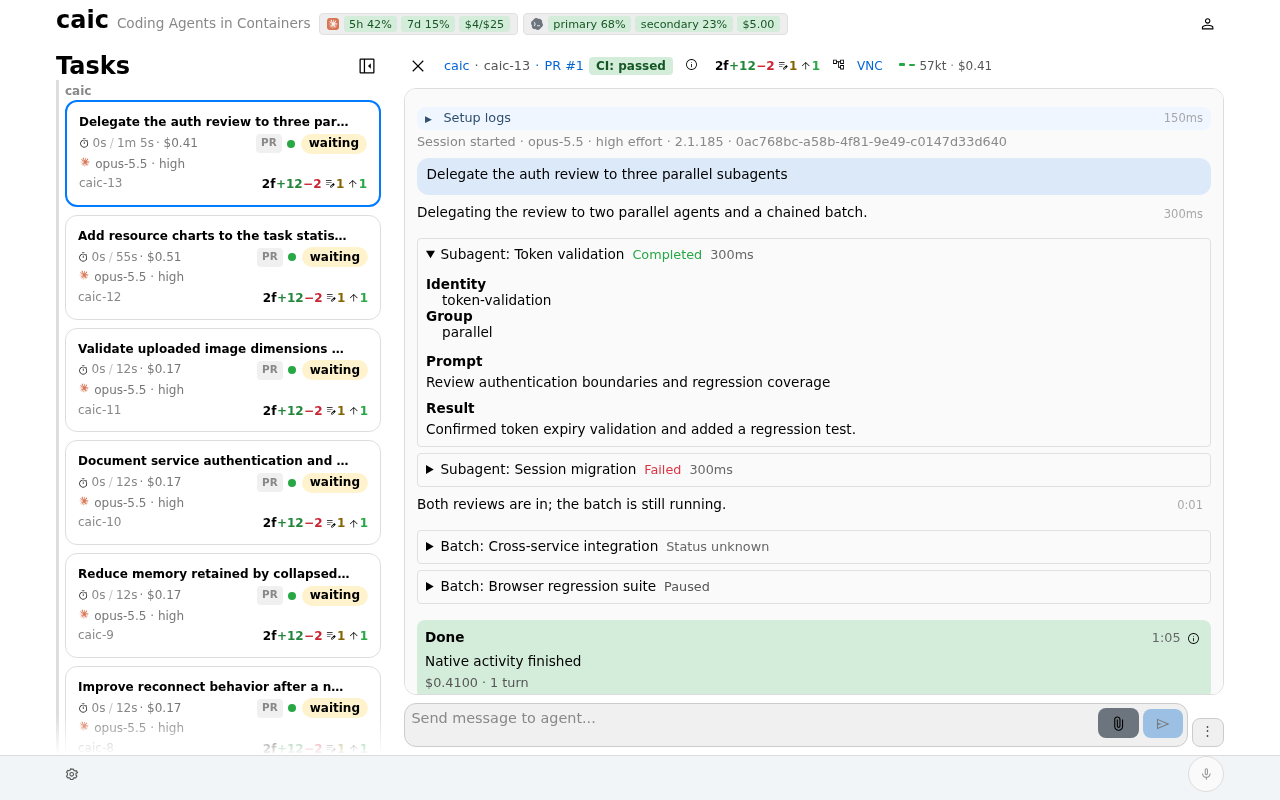Click the 57kt token count in header
Viewport: 1280px width, 800px height.
click(933, 66)
